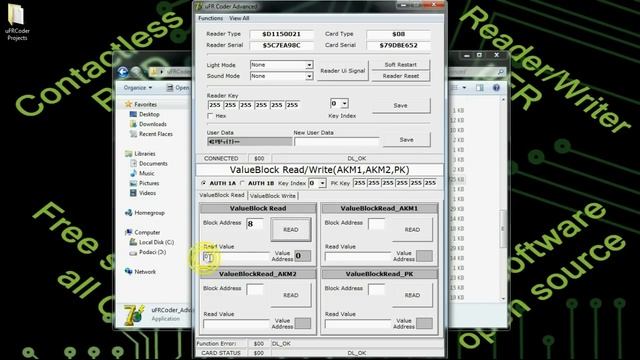Click the Reader Serial value $5C7EA98C
The image size is (640, 360).
[x=282, y=45]
